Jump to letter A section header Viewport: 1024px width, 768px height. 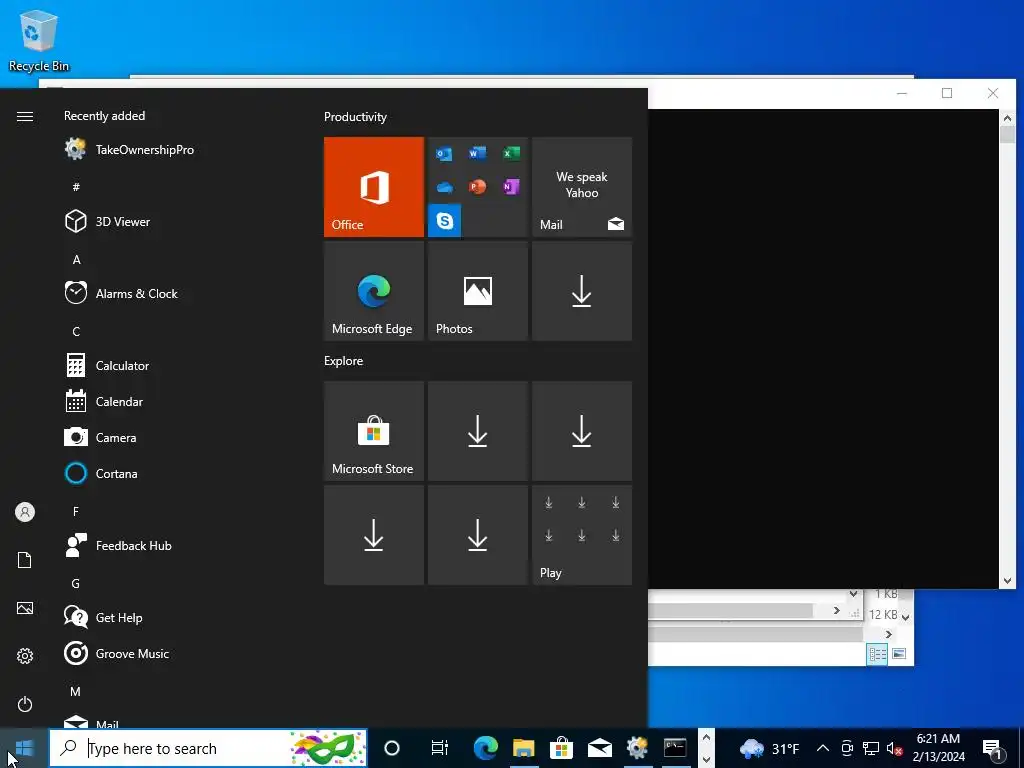[76, 260]
